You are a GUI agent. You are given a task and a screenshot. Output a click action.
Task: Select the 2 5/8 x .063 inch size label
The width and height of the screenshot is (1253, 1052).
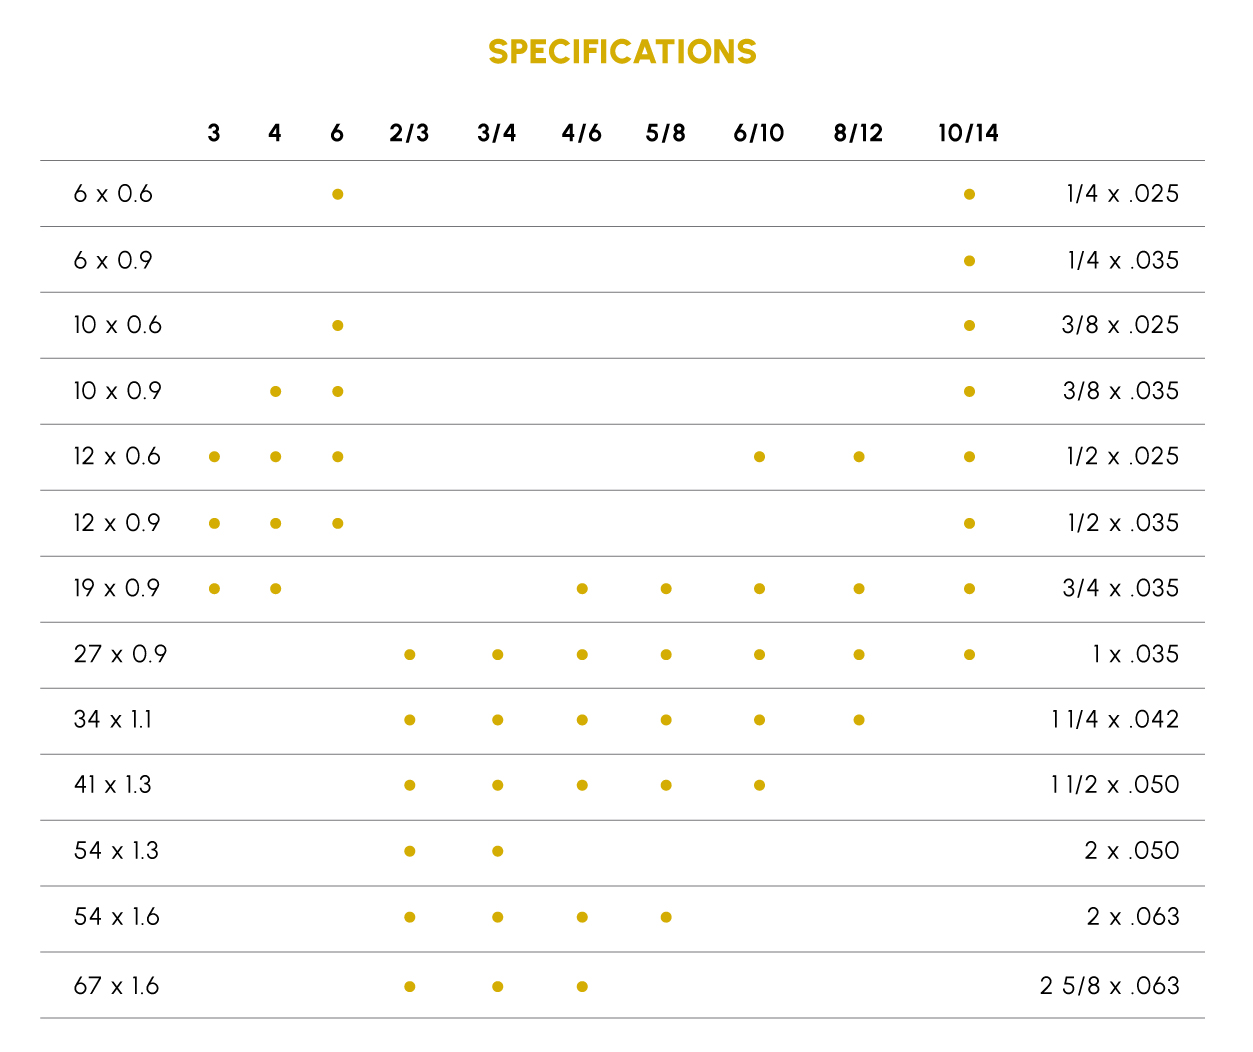(1109, 986)
